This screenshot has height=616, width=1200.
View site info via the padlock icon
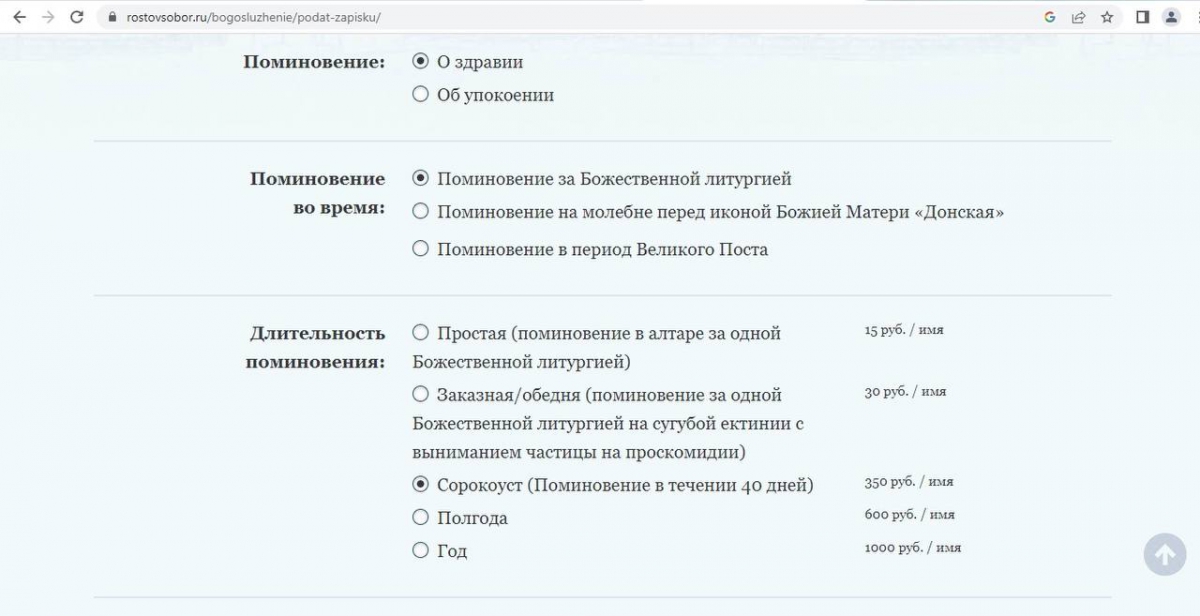[x=112, y=17]
